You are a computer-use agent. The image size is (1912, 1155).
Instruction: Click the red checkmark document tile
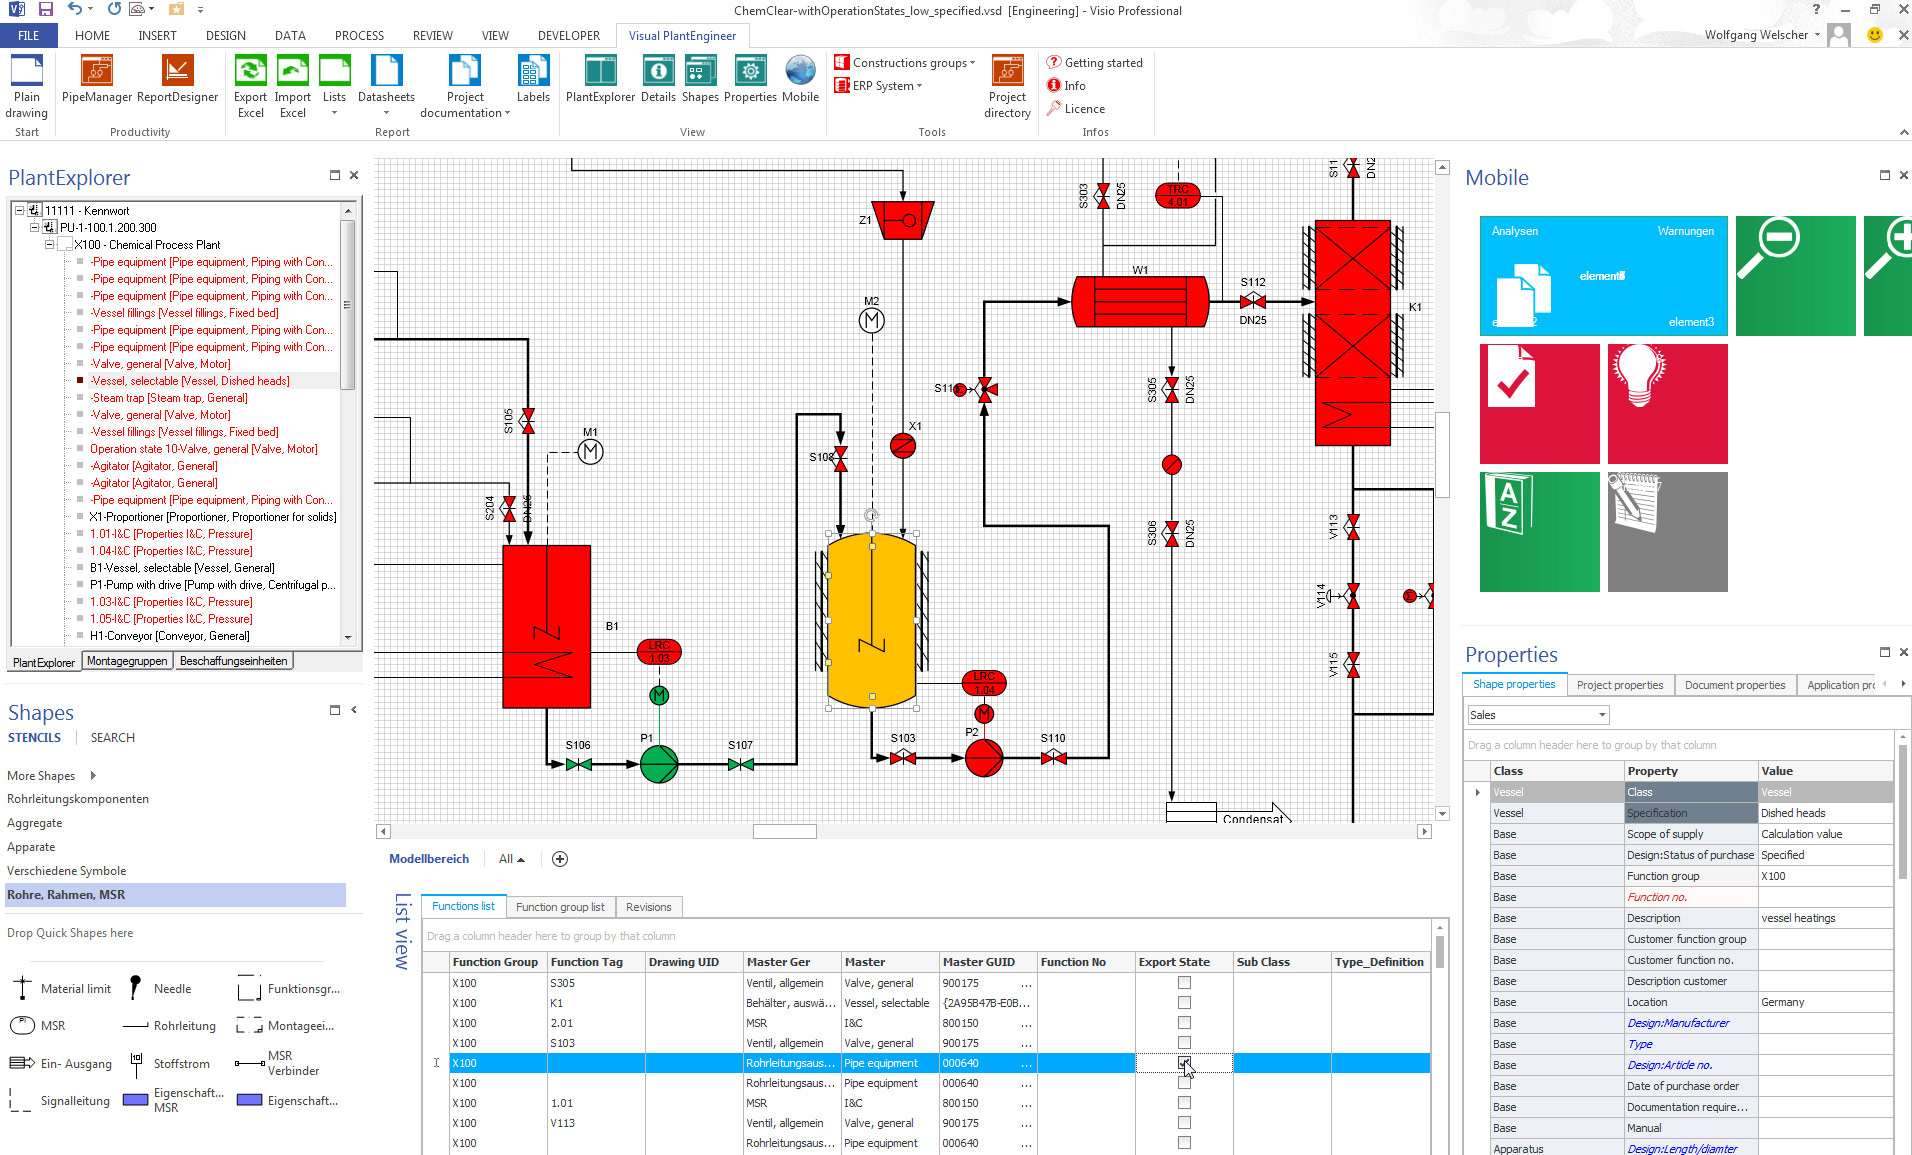1539,404
